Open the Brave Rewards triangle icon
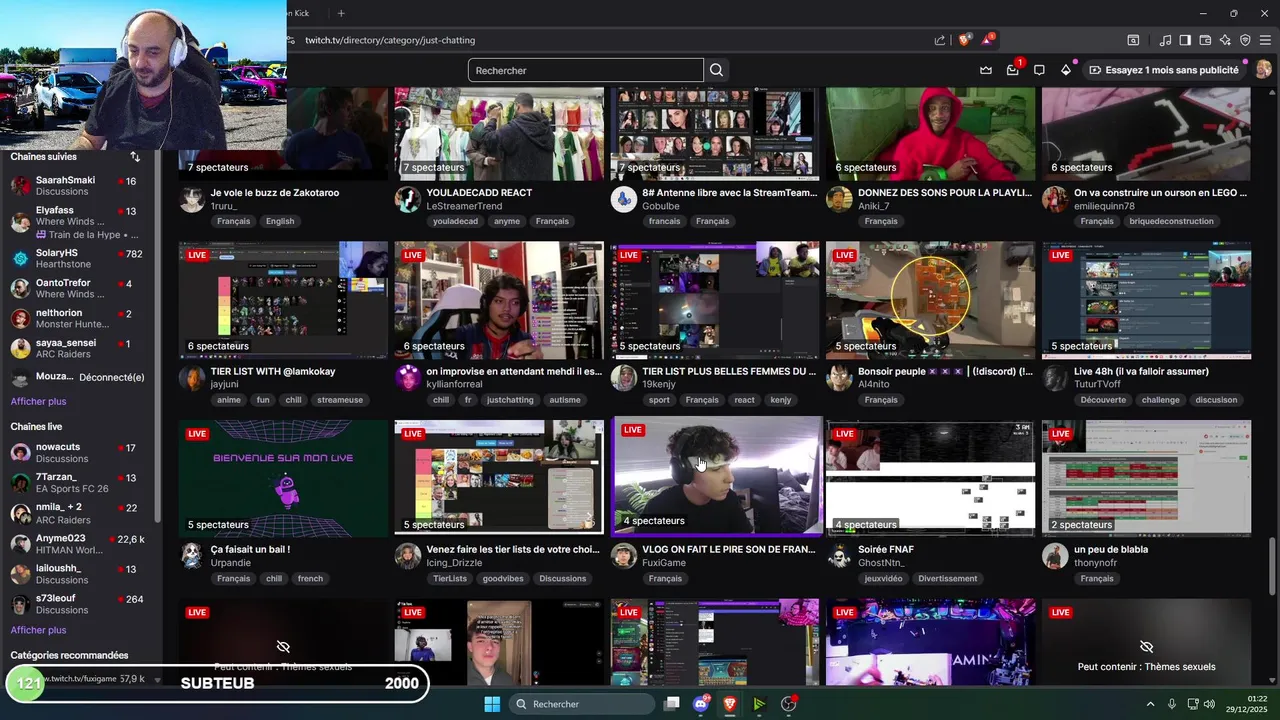The image size is (1280, 720). pos(988,40)
